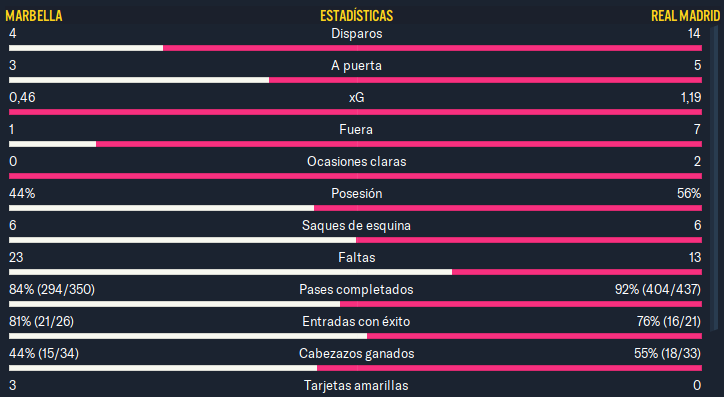Click the Fuera comparison bar

tap(355, 144)
